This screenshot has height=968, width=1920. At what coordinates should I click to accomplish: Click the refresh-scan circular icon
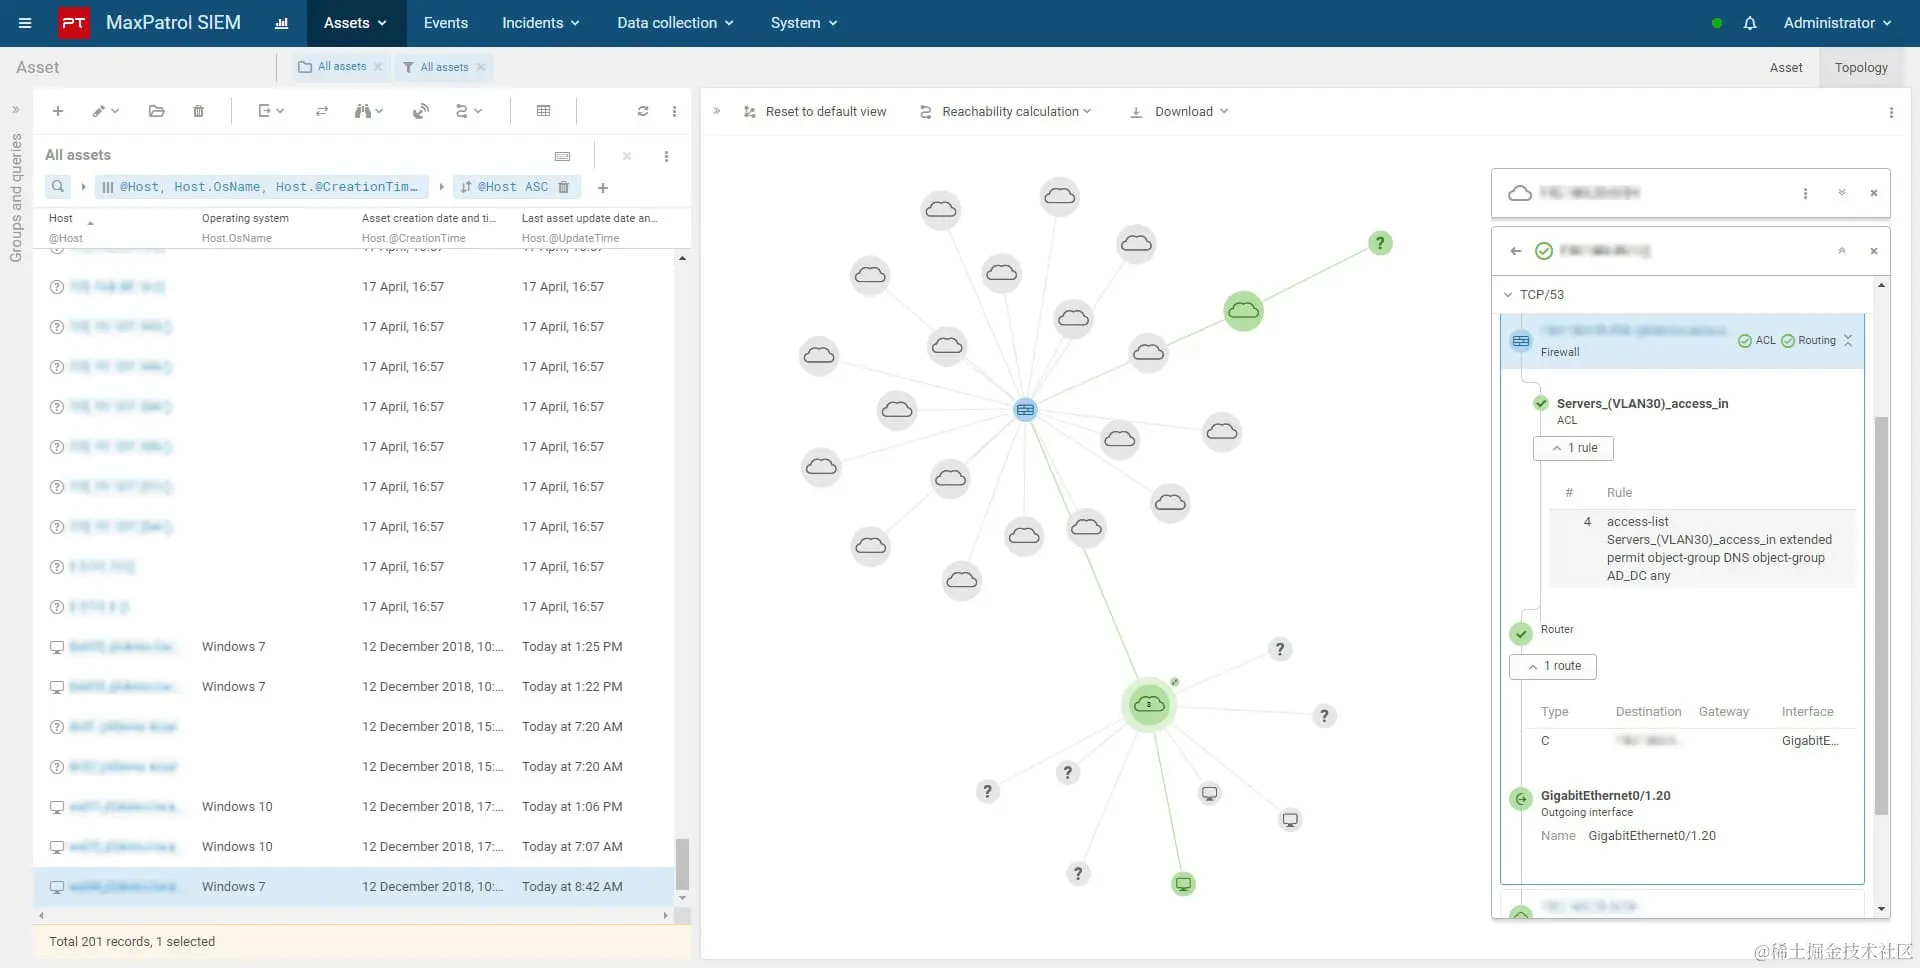coord(421,111)
